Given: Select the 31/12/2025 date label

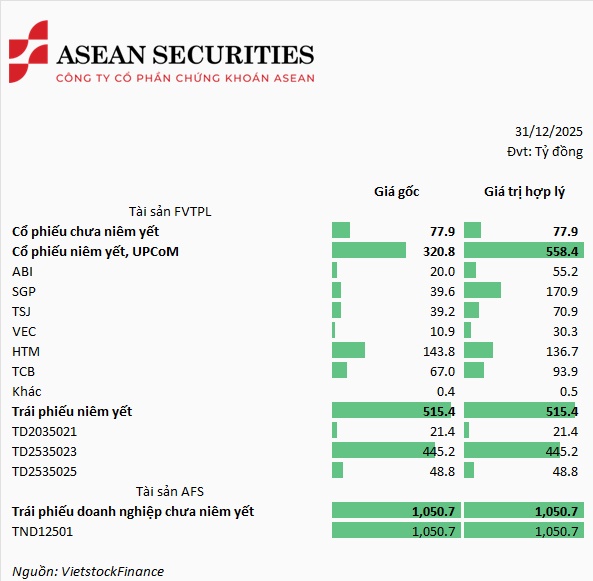Looking at the screenshot, I should point(548,132).
